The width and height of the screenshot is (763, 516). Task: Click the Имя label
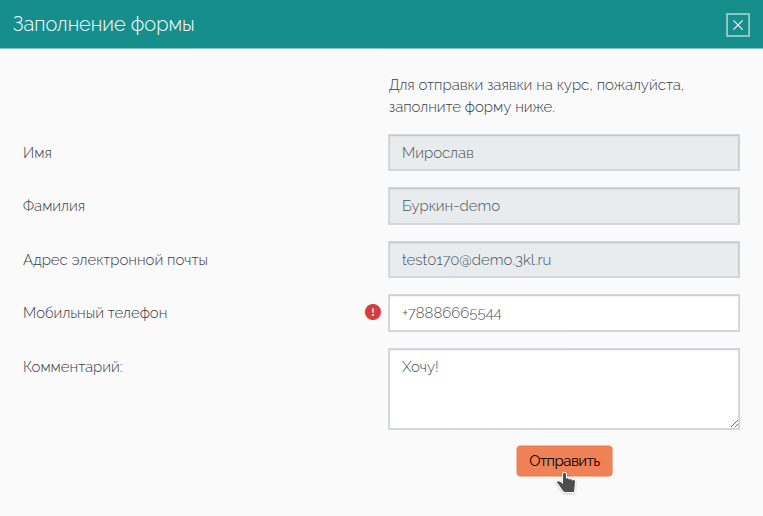[37, 153]
